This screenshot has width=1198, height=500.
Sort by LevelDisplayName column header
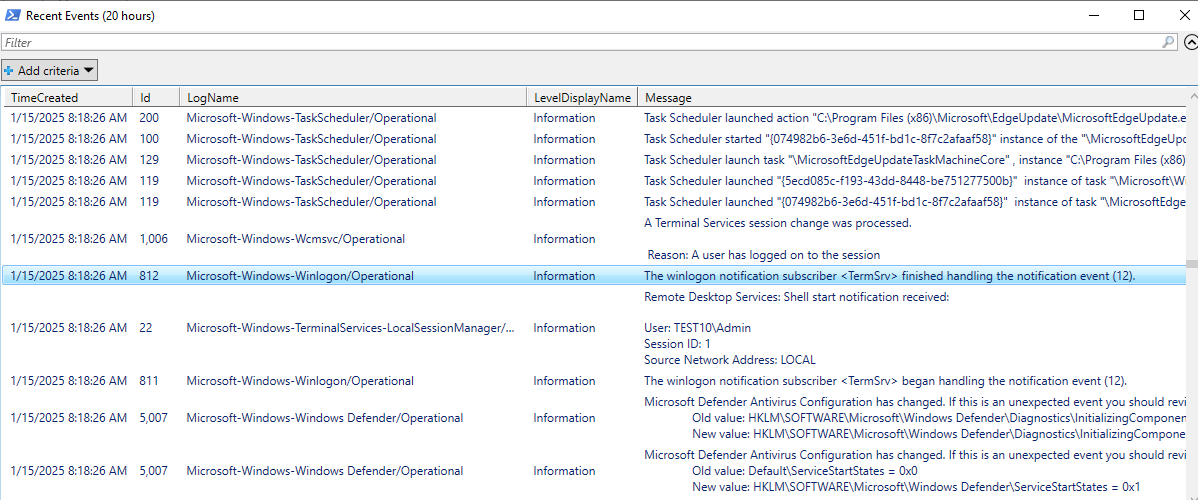pyautogui.click(x=582, y=98)
